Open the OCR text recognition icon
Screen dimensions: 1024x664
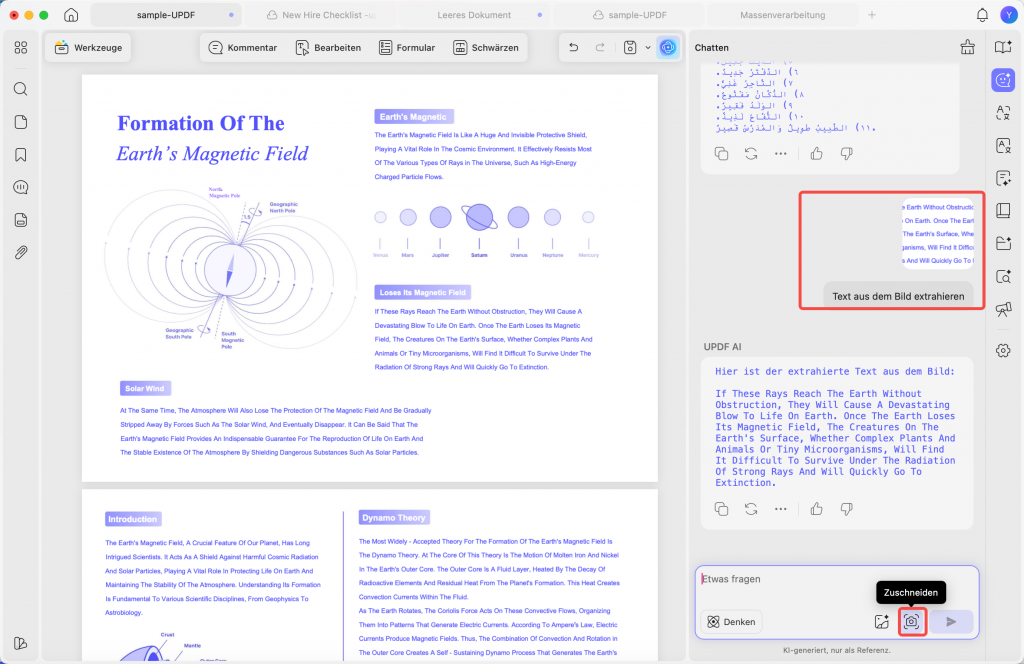pos(1003,145)
